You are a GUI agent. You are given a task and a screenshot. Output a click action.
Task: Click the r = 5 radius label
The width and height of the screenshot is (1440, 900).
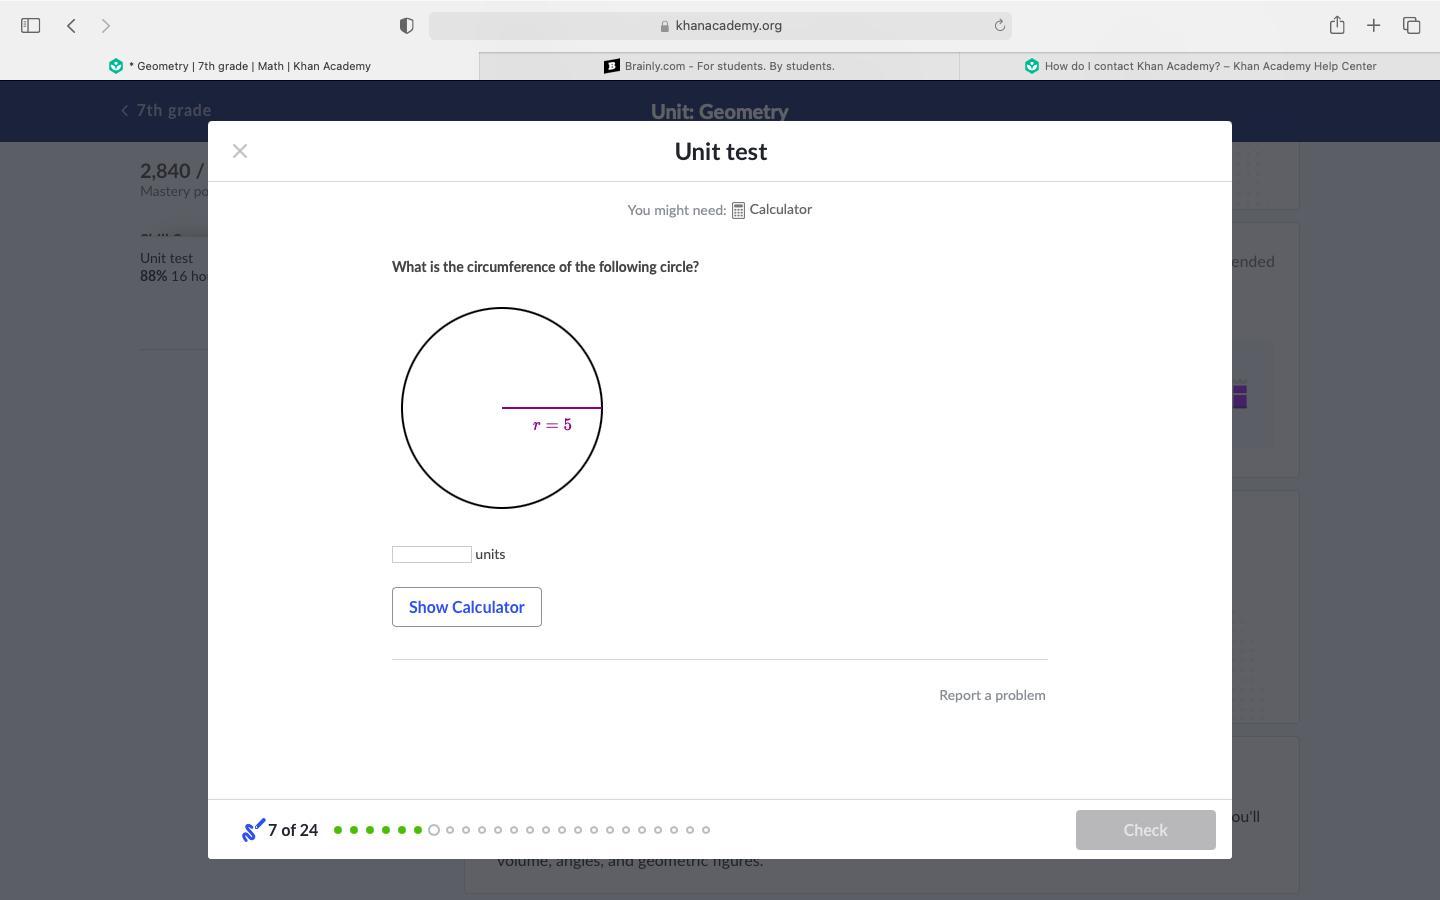pyautogui.click(x=552, y=425)
